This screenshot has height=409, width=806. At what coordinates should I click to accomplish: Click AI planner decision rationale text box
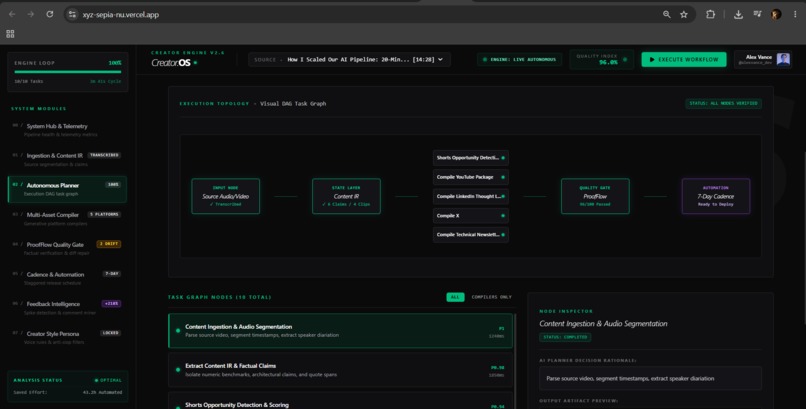[650, 379]
